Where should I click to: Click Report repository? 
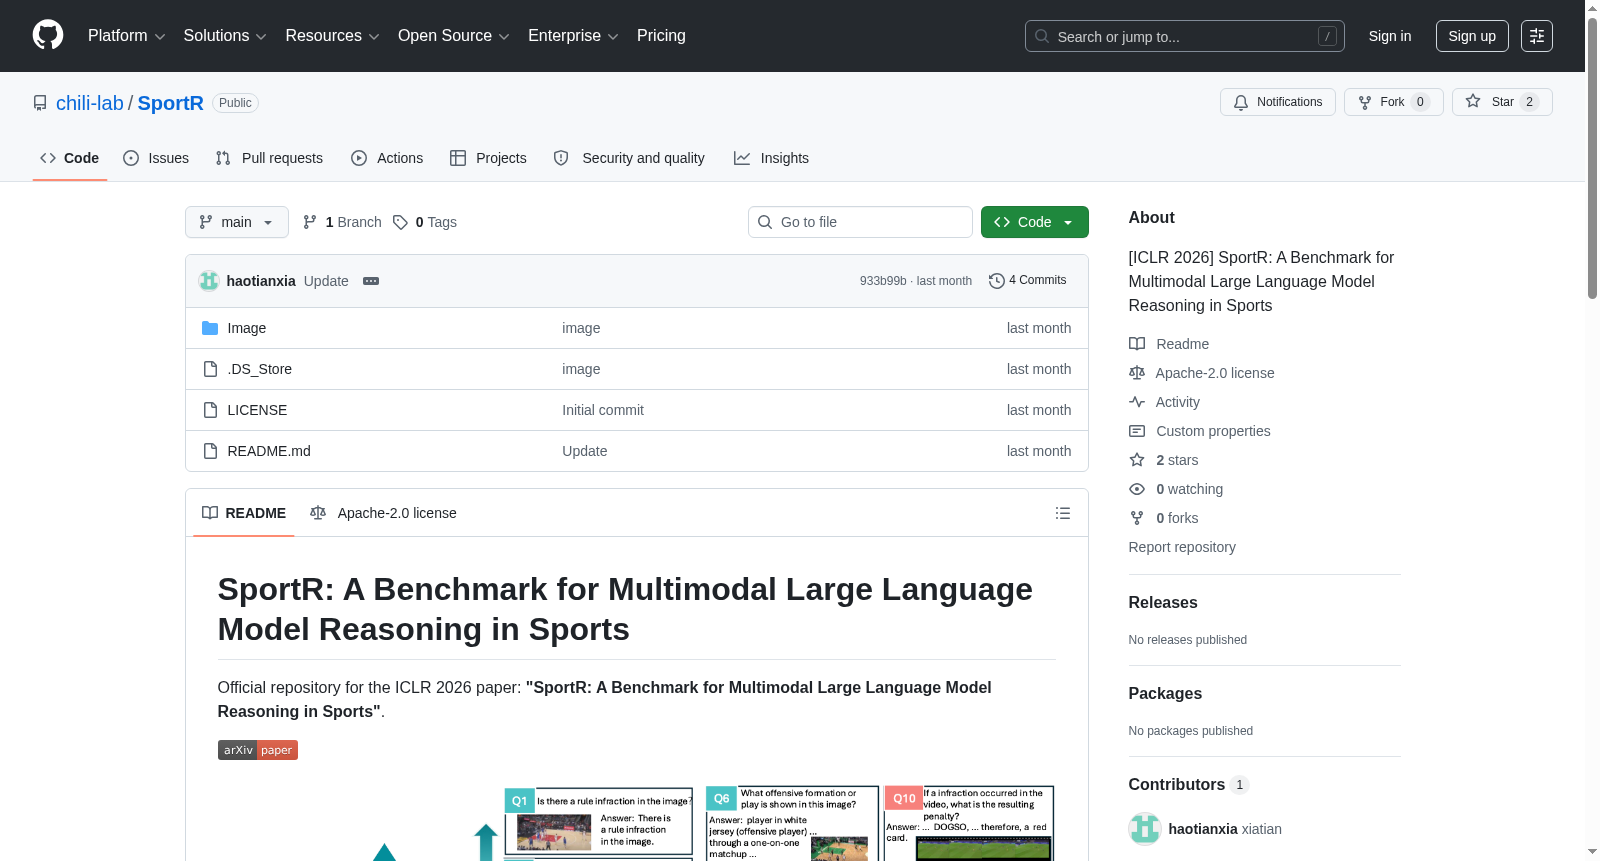tap(1182, 547)
